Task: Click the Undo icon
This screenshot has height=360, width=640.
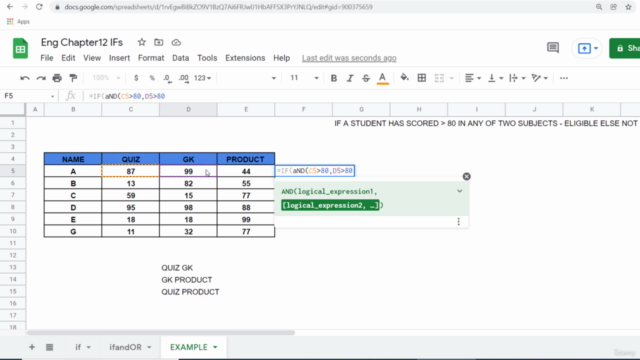Action: point(24,78)
